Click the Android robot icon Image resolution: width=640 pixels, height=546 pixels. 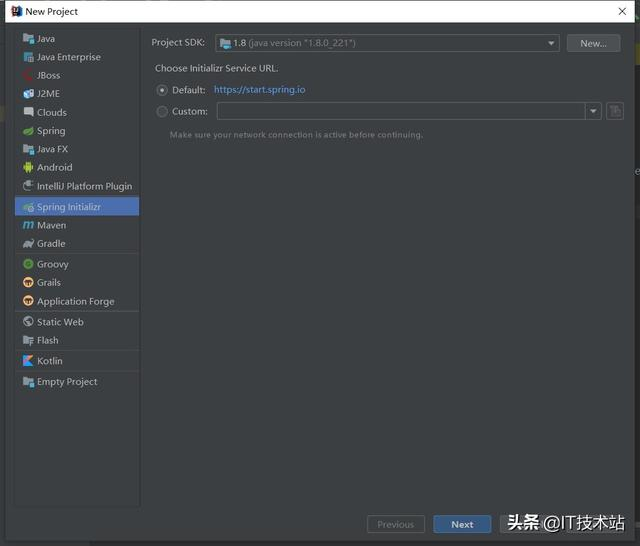pyautogui.click(x=28, y=168)
